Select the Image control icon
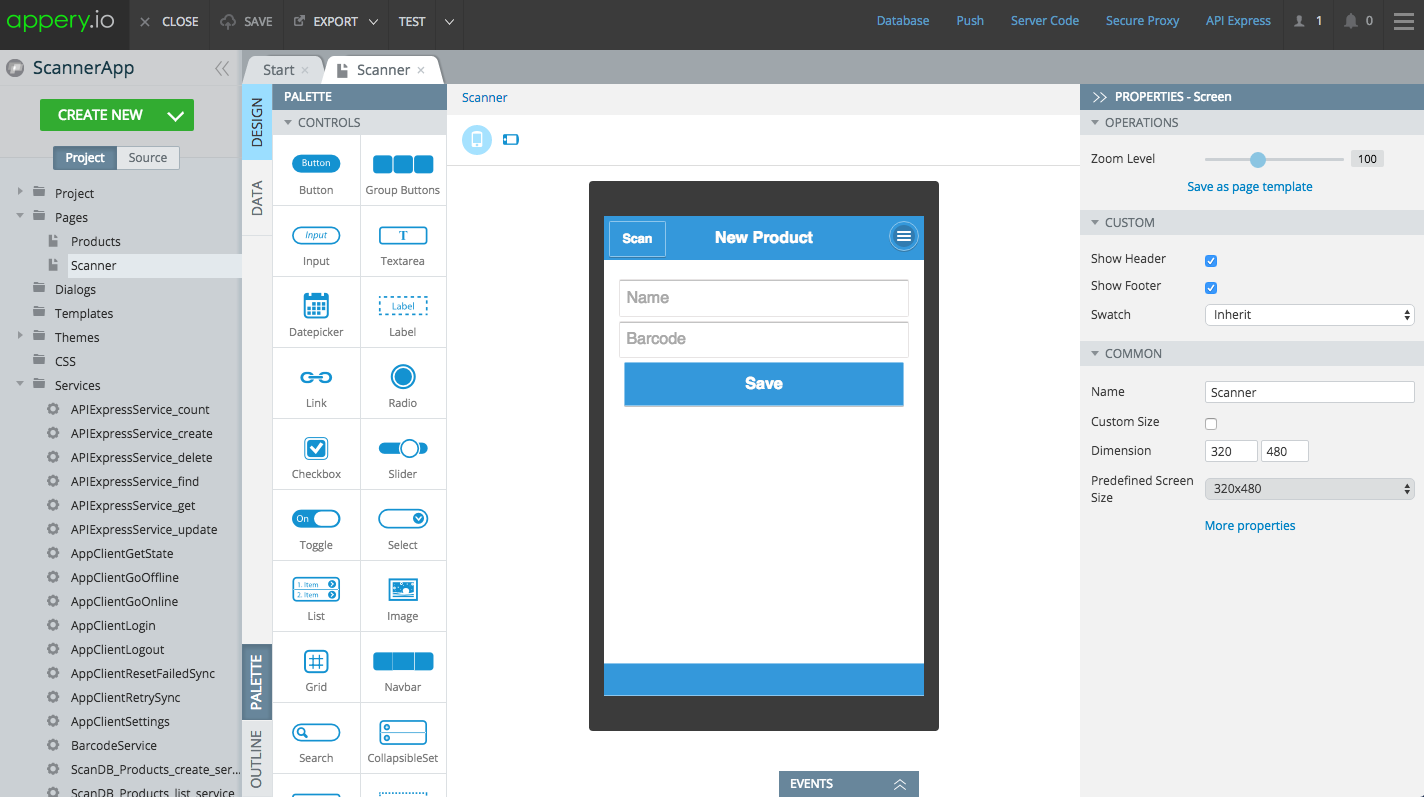This screenshot has width=1424, height=797. pyautogui.click(x=403, y=589)
